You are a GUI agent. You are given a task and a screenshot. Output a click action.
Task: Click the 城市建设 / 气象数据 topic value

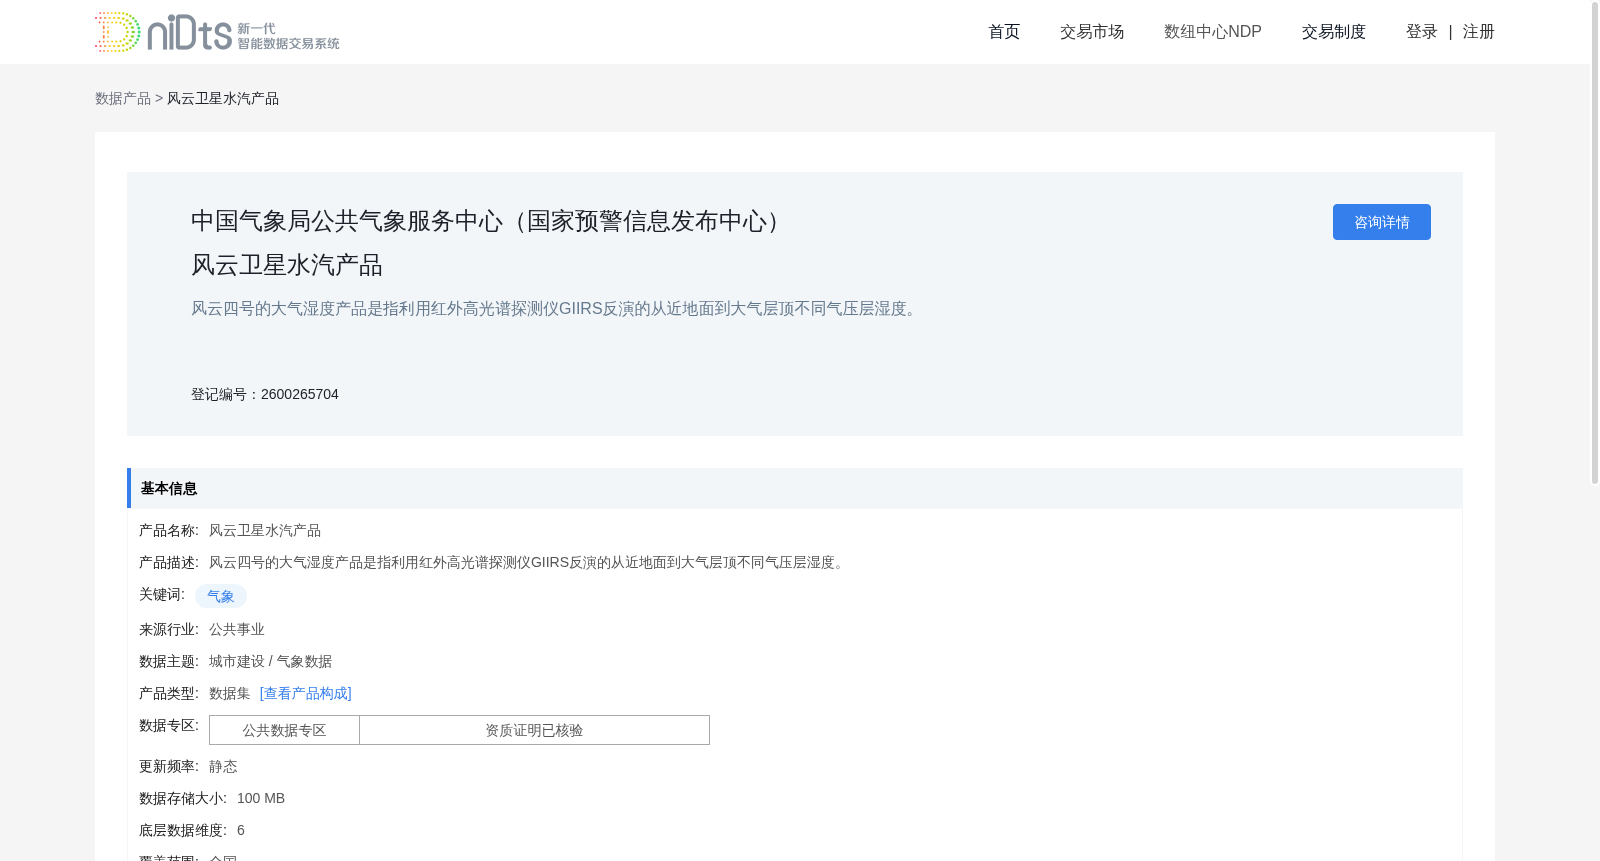click(x=270, y=661)
